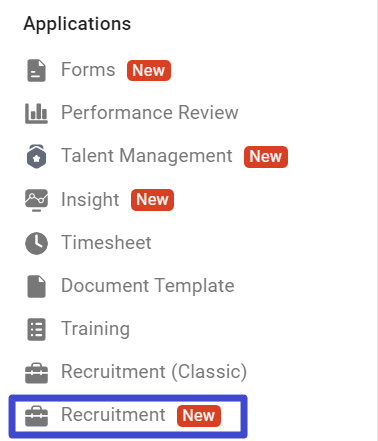
Task: Click the Forms document icon
Action: 36,70
